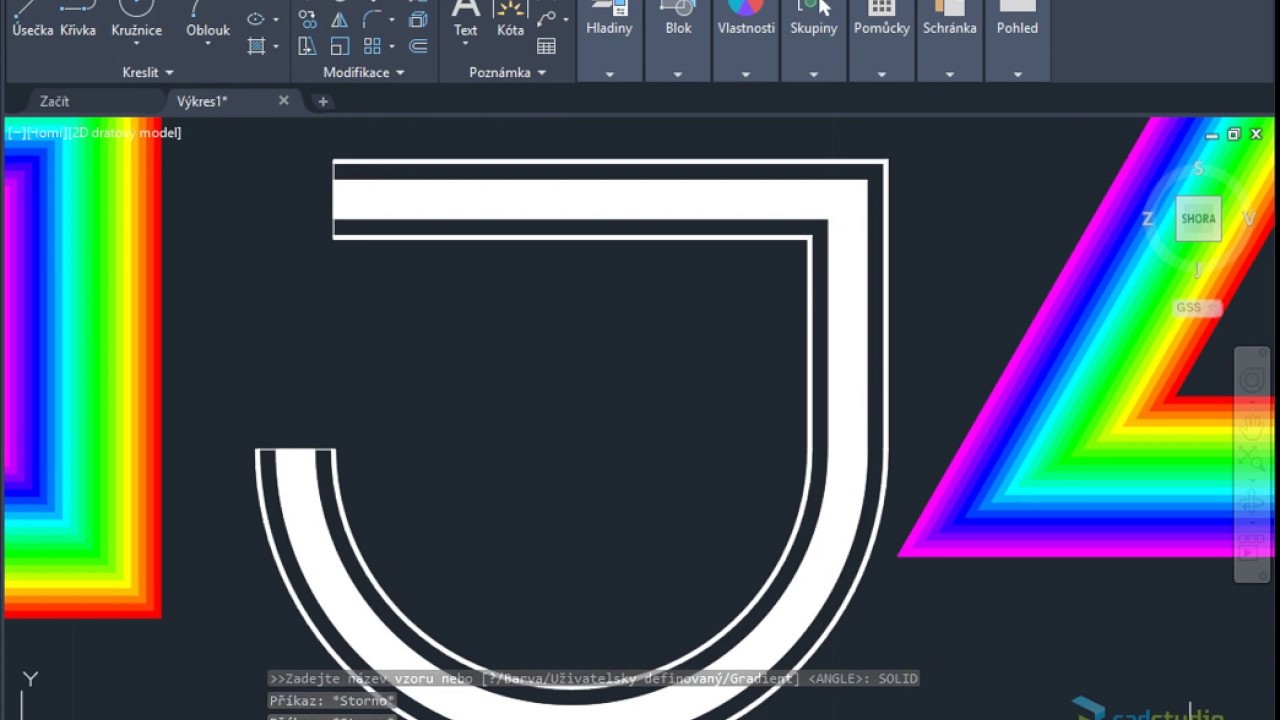This screenshot has width=1280, height=720.
Task: Open the ellipse tool dropdown arrow
Action: [276, 20]
